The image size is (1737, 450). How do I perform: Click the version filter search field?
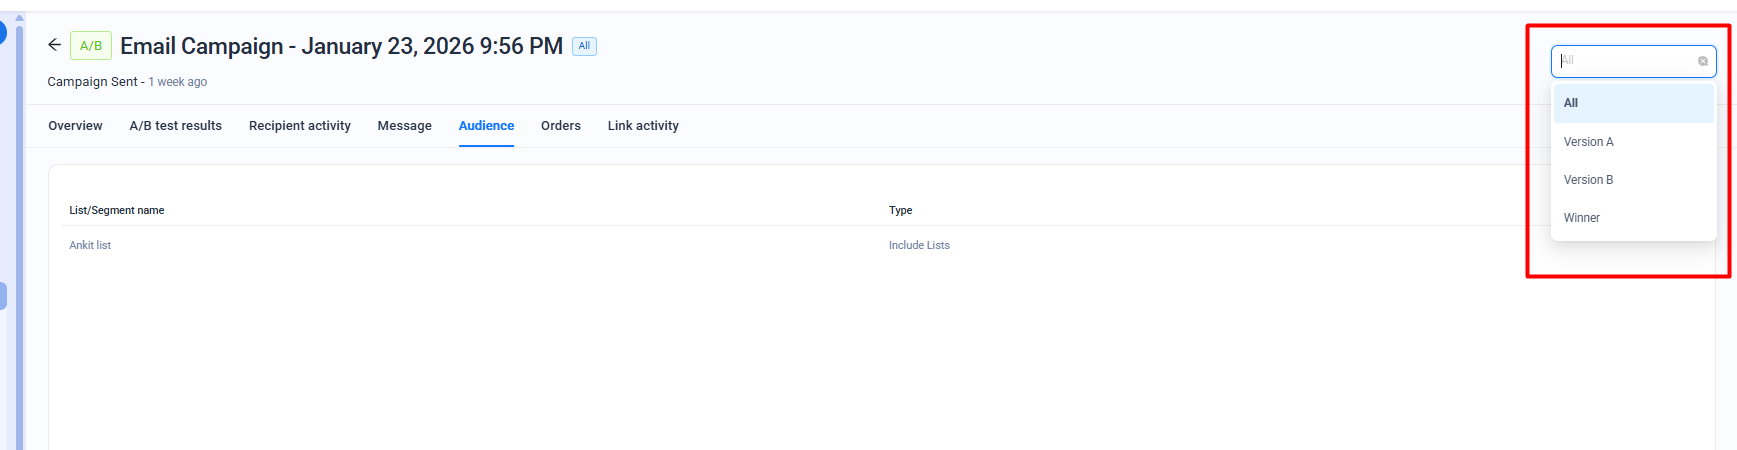tap(1625, 61)
